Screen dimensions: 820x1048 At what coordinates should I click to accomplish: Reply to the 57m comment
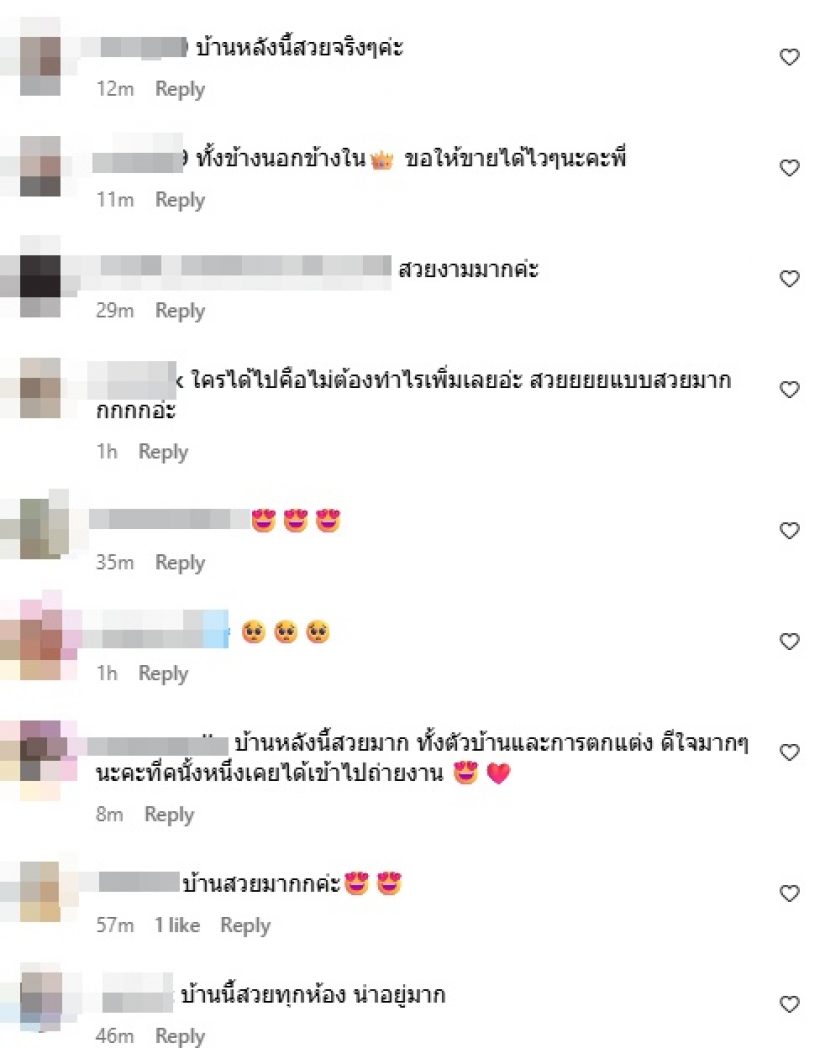[245, 926]
